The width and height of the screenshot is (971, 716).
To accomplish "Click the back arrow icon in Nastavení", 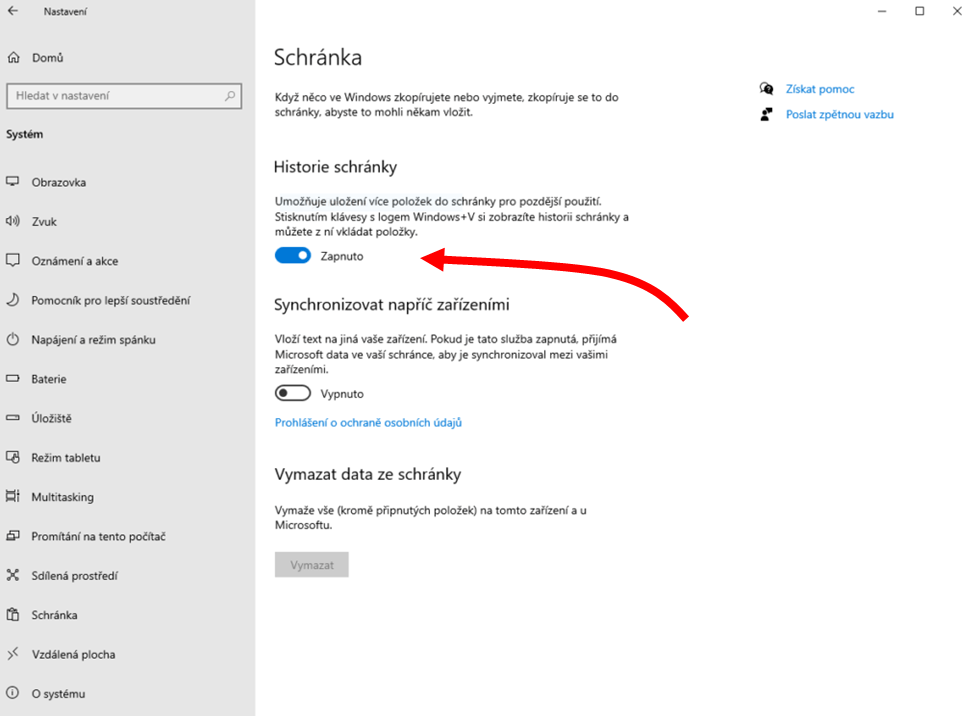I will coord(13,12).
